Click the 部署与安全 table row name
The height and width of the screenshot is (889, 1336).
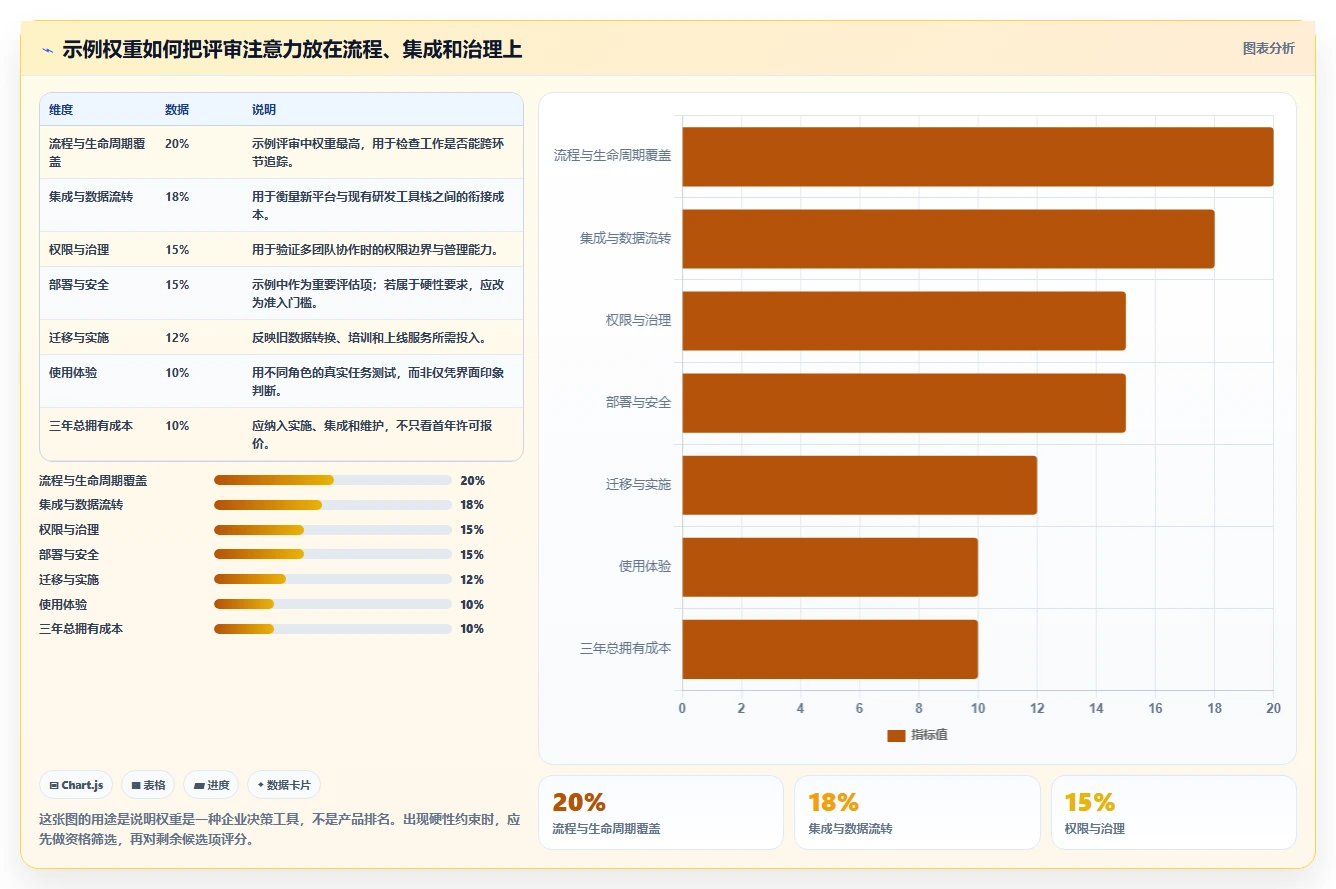(x=79, y=285)
